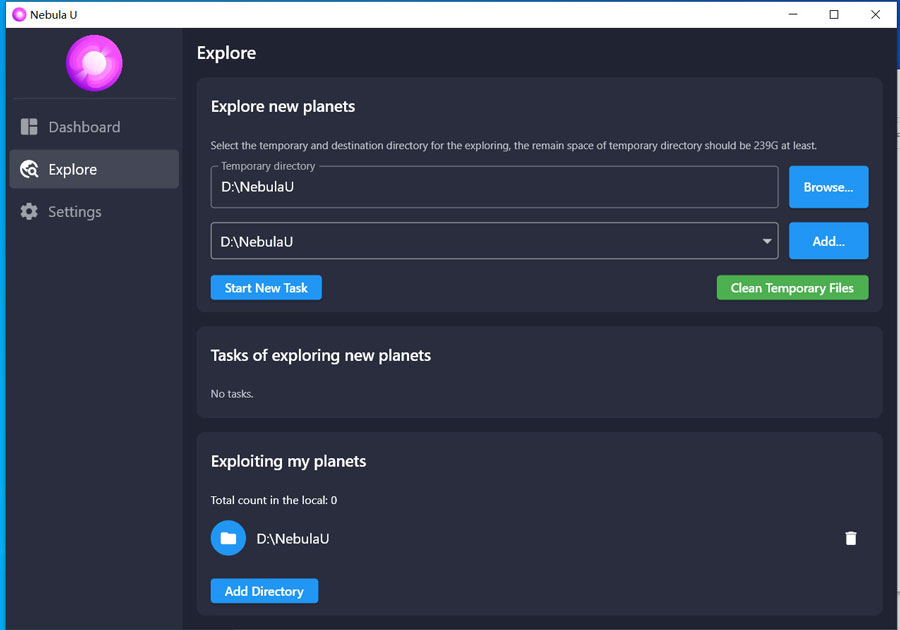Click the large Nebula logo in sidebar
This screenshot has height=630, width=900.
[x=94, y=63]
